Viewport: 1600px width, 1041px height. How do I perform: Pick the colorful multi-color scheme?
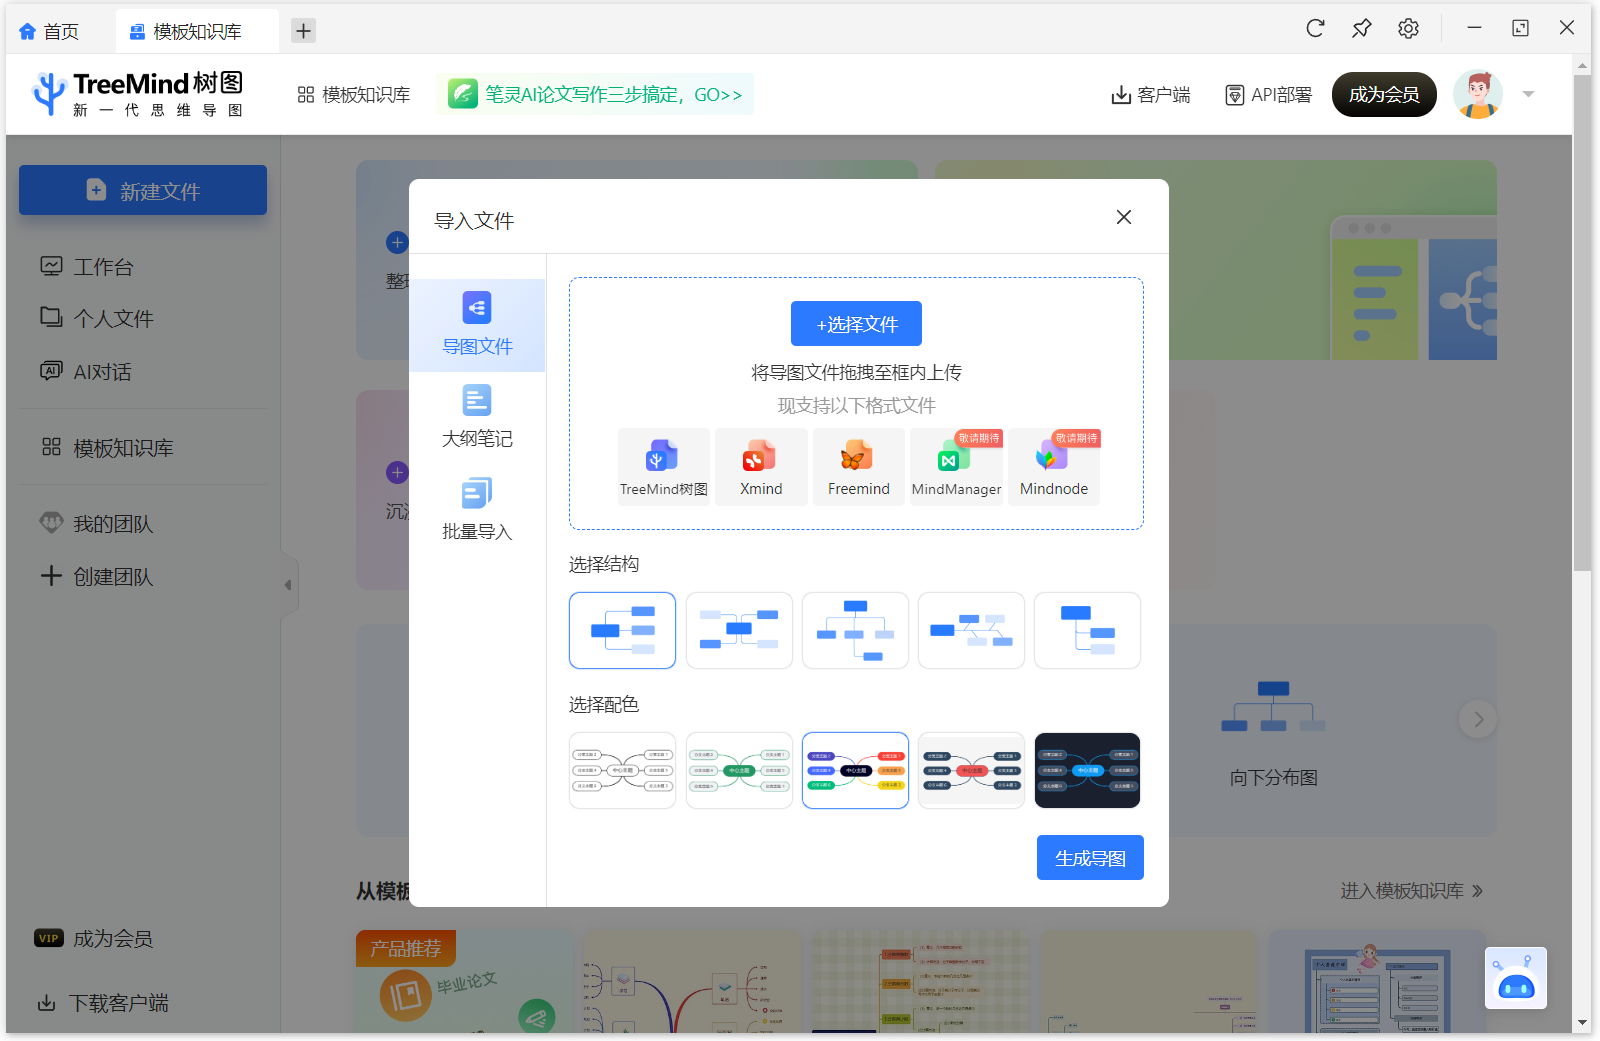[x=855, y=770]
